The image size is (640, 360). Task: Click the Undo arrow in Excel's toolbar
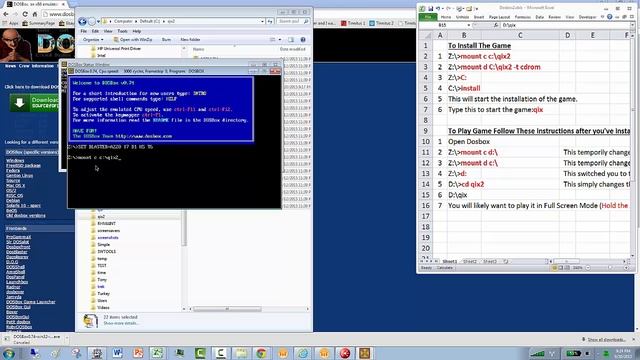pyautogui.click(x=438, y=9)
